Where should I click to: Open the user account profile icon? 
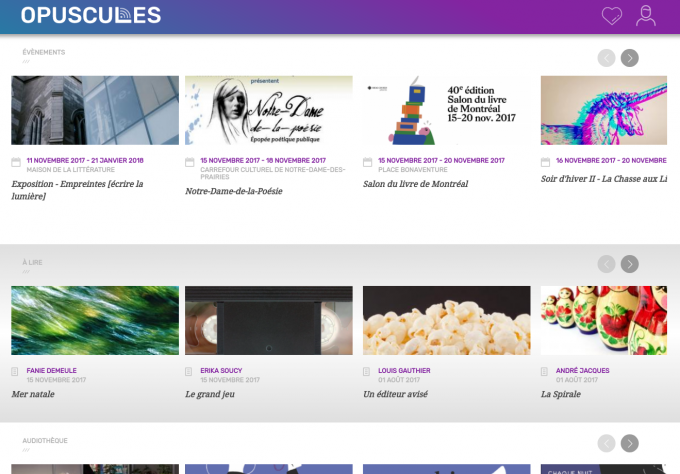tap(646, 16)
